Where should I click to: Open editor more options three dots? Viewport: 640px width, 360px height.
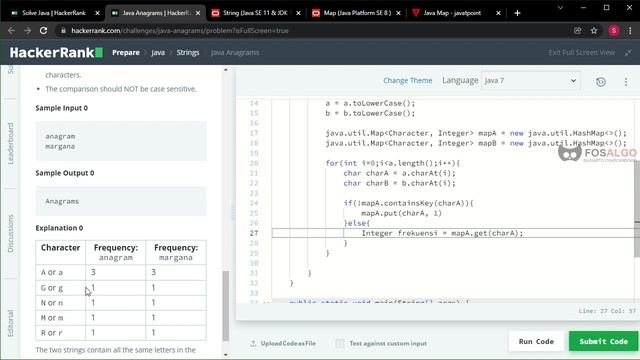click(x=626, y=82)
